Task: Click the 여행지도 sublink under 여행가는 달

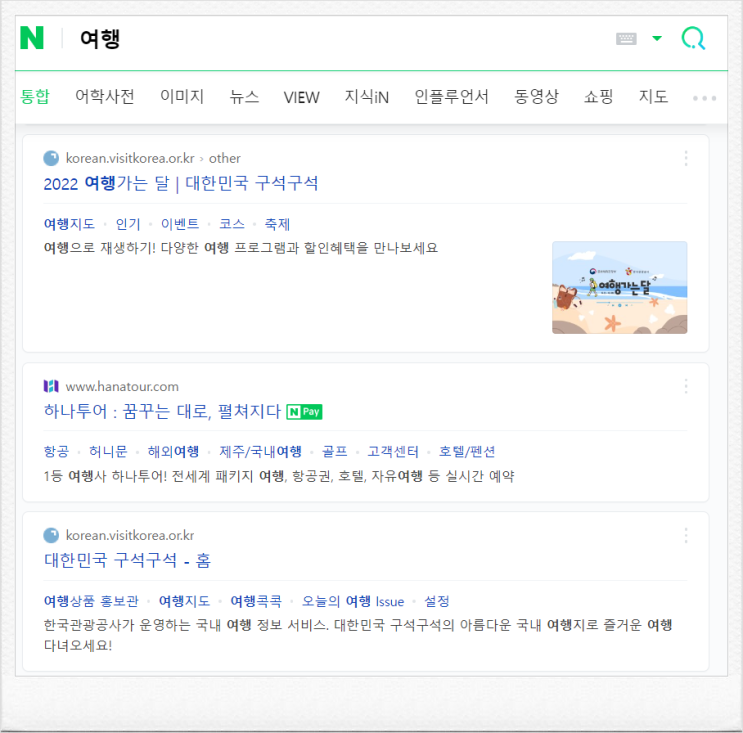Action: pyautogui.click(x=69, y=224)
